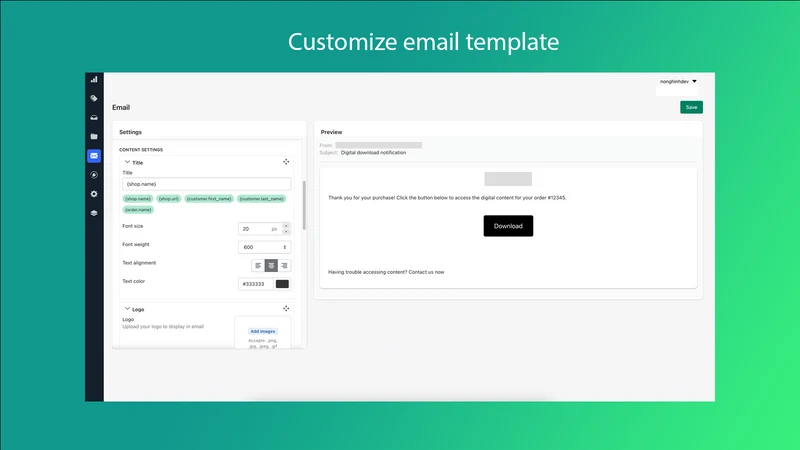Align title text left

pos(258,265)
